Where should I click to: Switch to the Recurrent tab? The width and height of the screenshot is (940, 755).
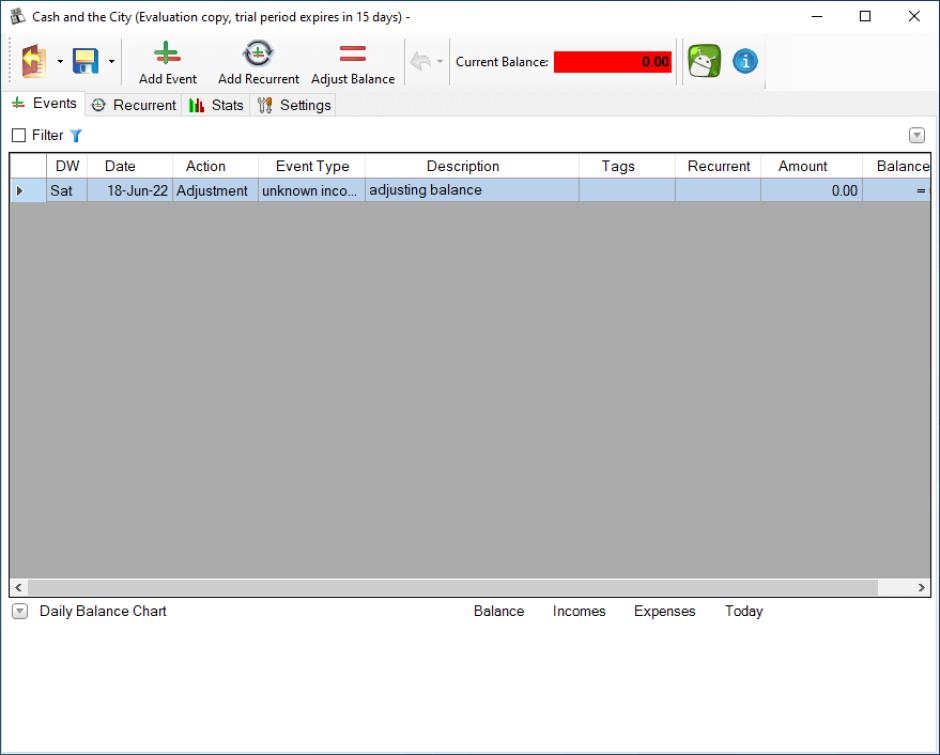point(134,105)
